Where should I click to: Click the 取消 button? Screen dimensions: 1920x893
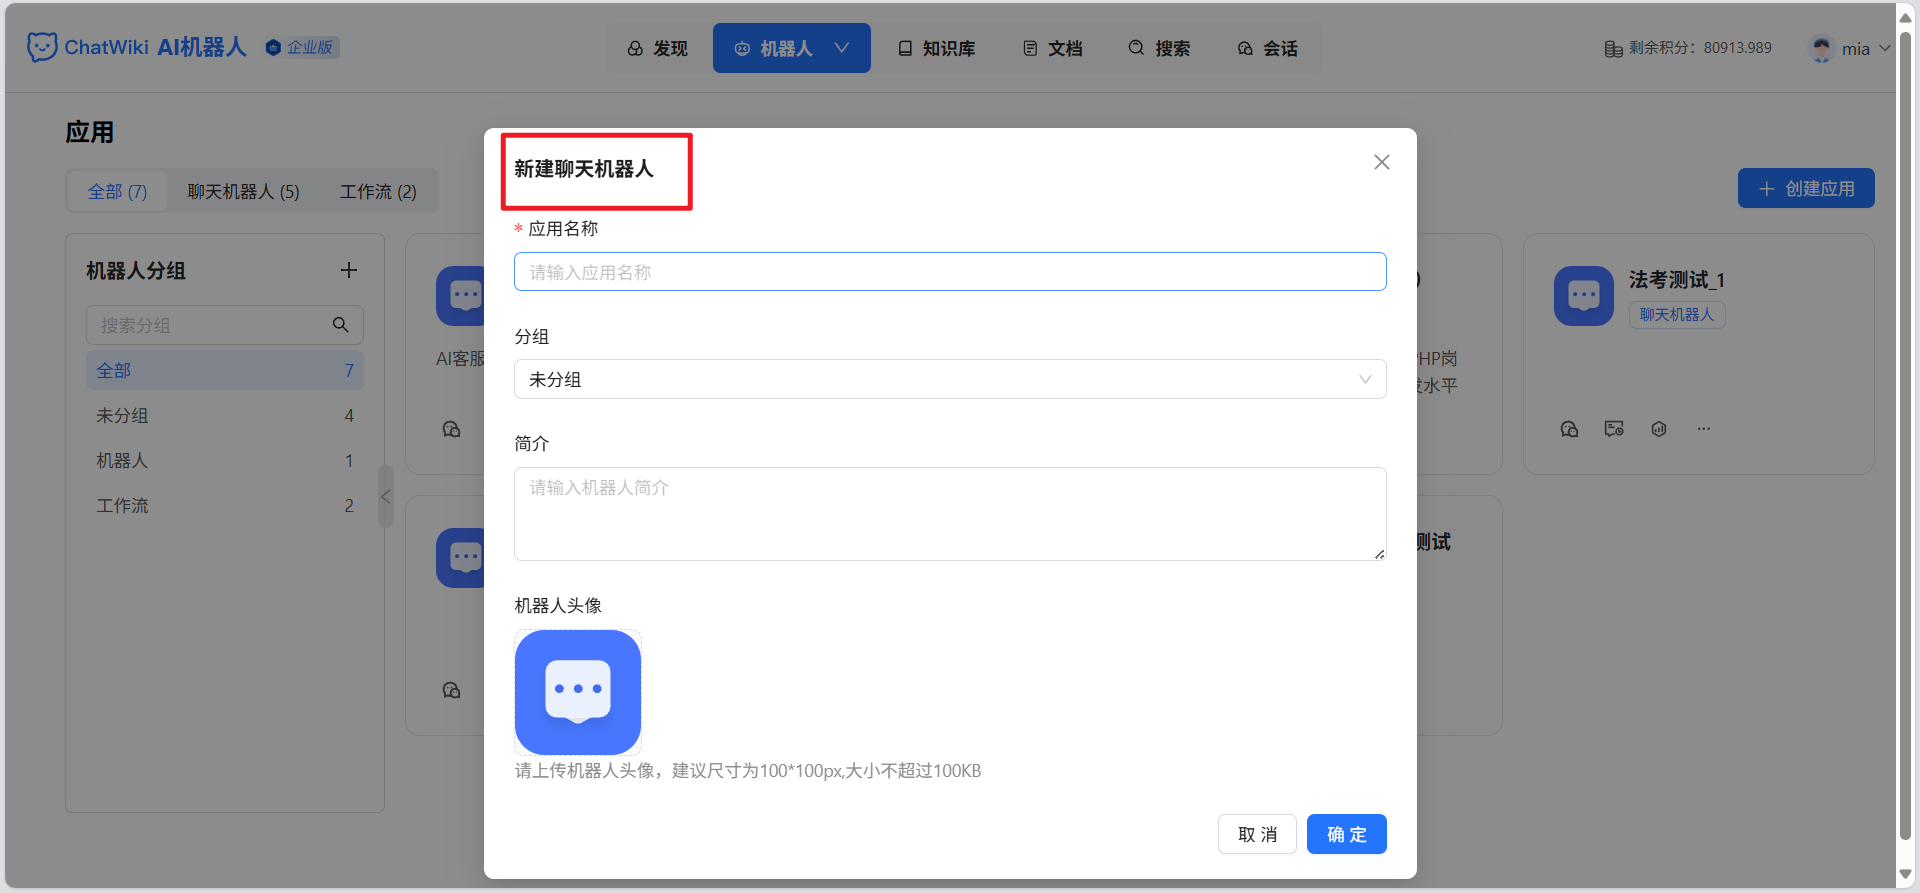[1257, 834]
